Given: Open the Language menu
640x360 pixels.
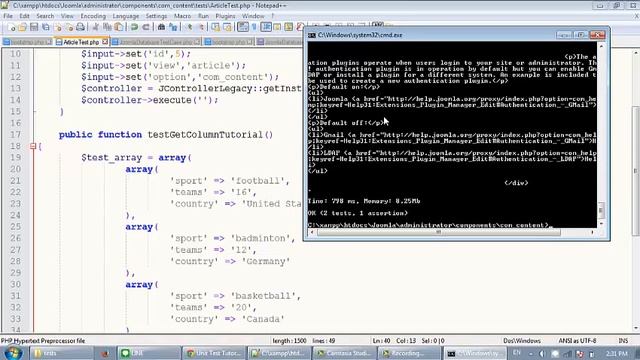Looking at the screenshot, I should 125,16.
